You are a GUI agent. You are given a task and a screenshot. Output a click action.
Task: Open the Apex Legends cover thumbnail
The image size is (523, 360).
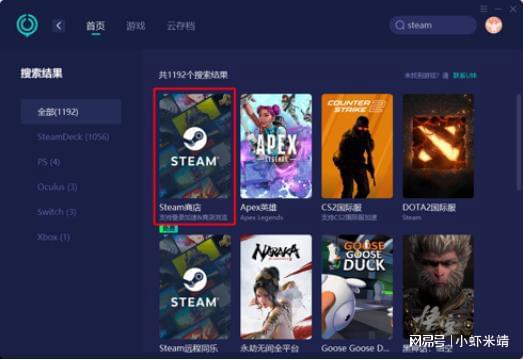276,146
